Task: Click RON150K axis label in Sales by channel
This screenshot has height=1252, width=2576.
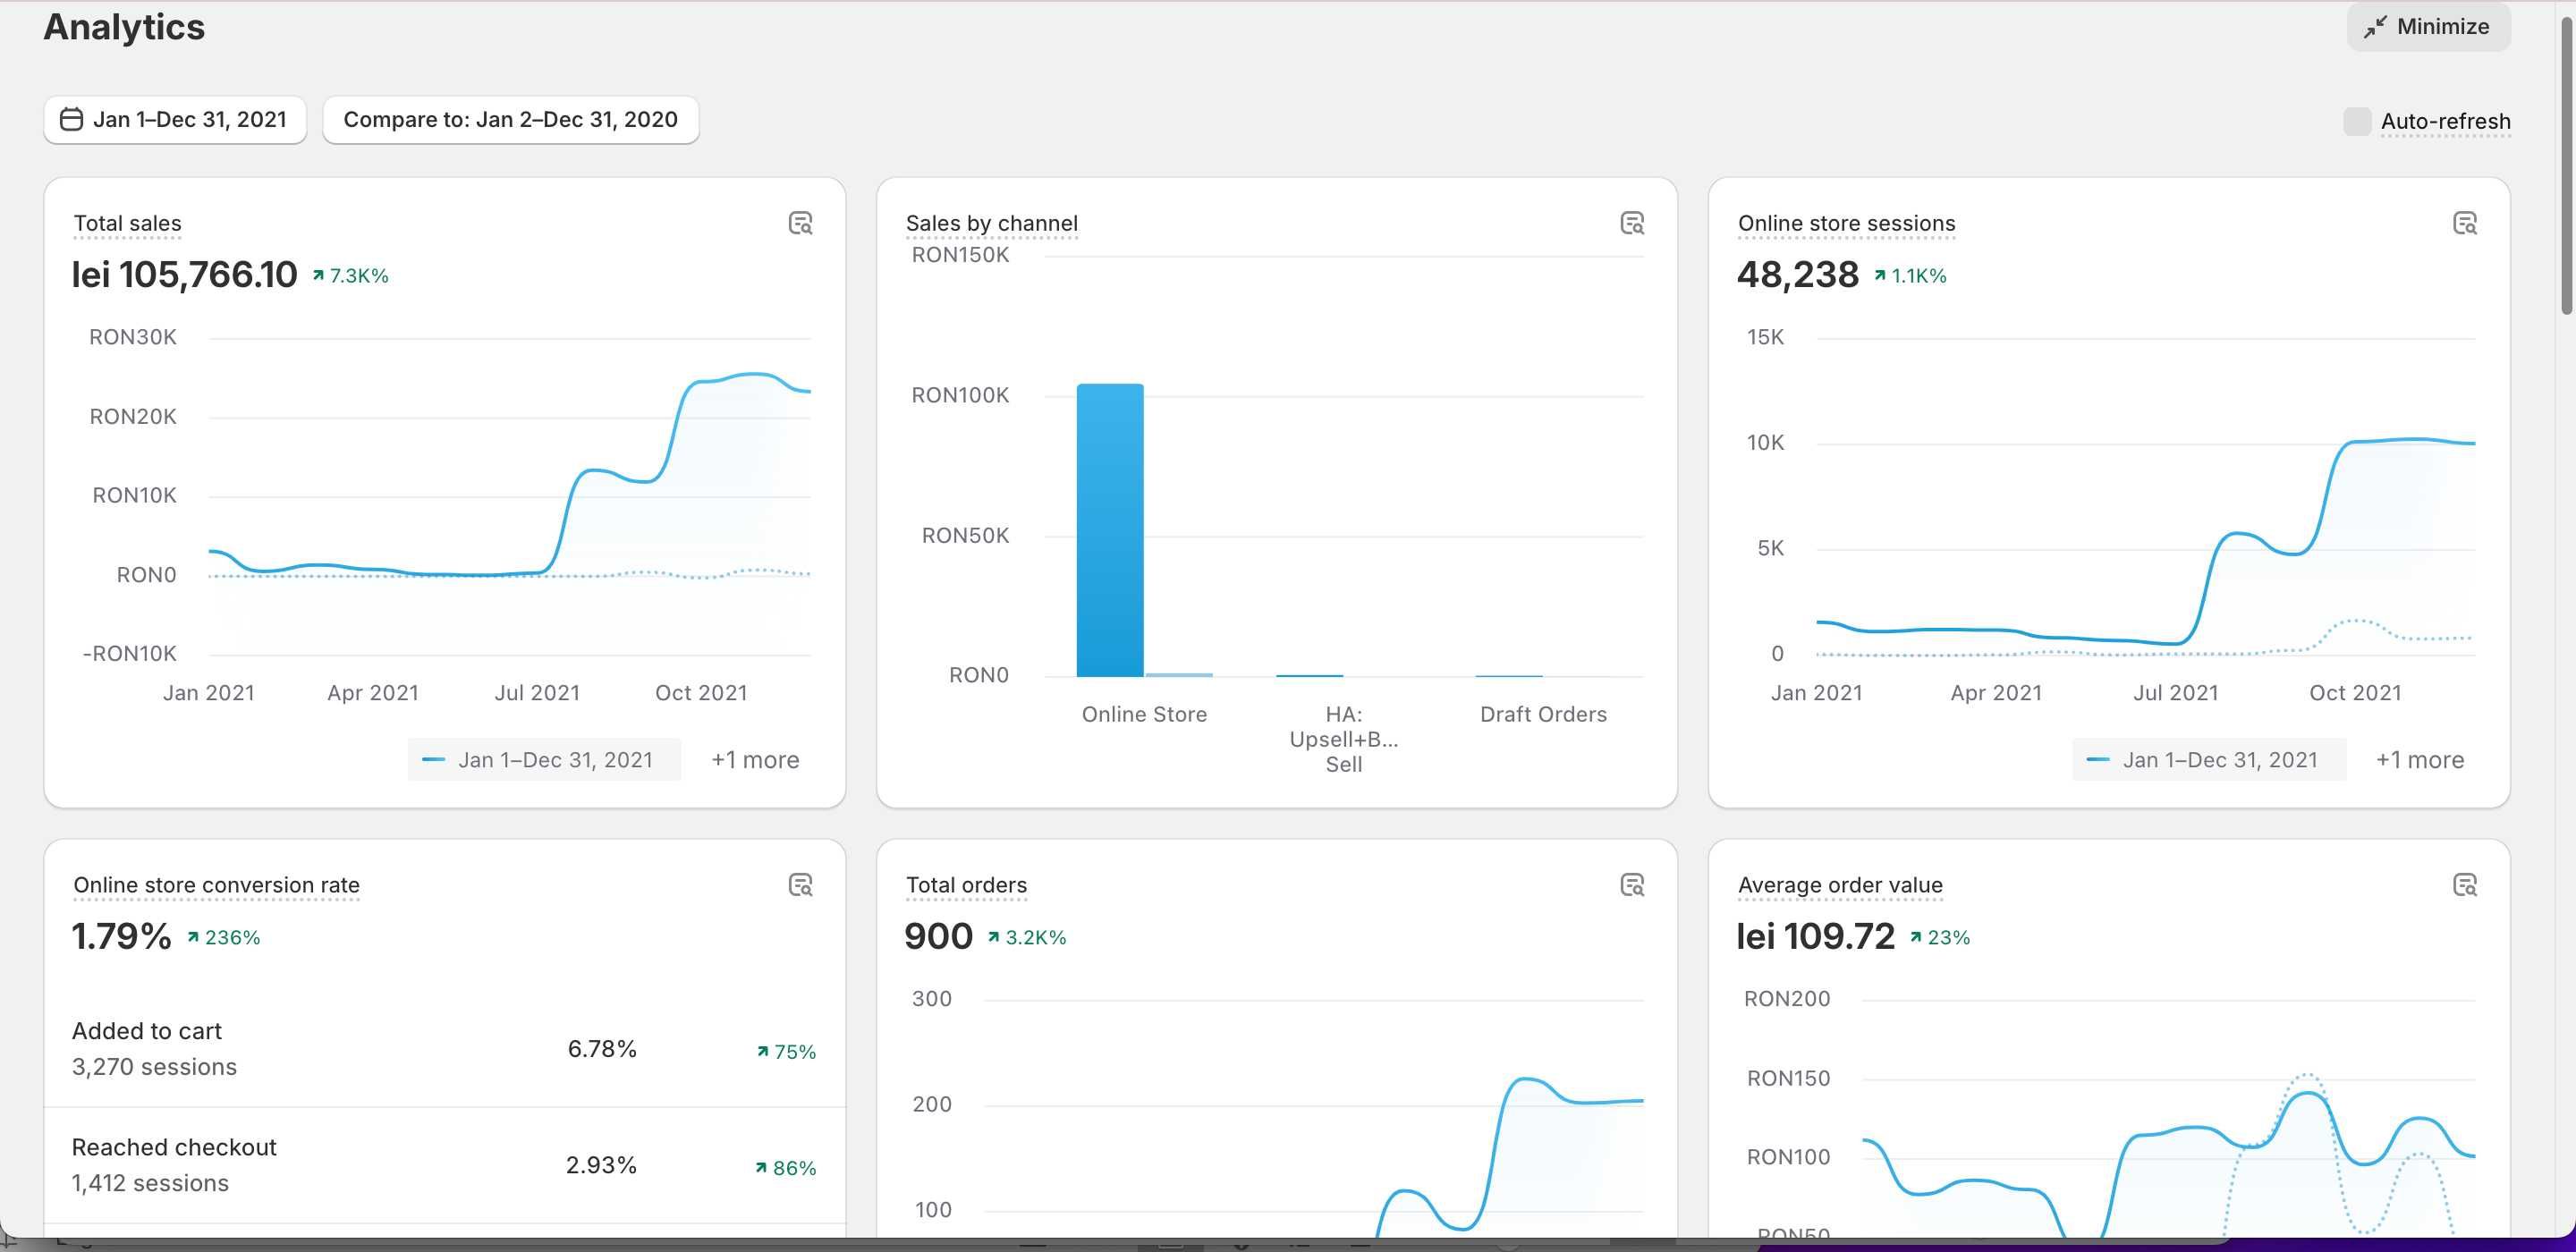Action: tap(960, 255)
